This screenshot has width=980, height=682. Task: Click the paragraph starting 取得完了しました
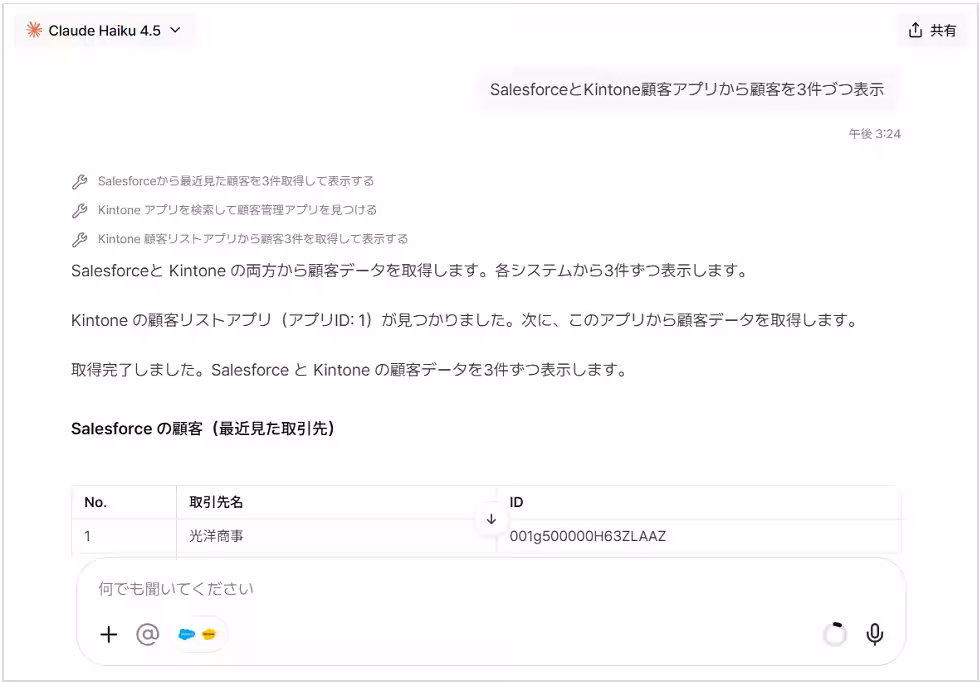coord(349,369)
